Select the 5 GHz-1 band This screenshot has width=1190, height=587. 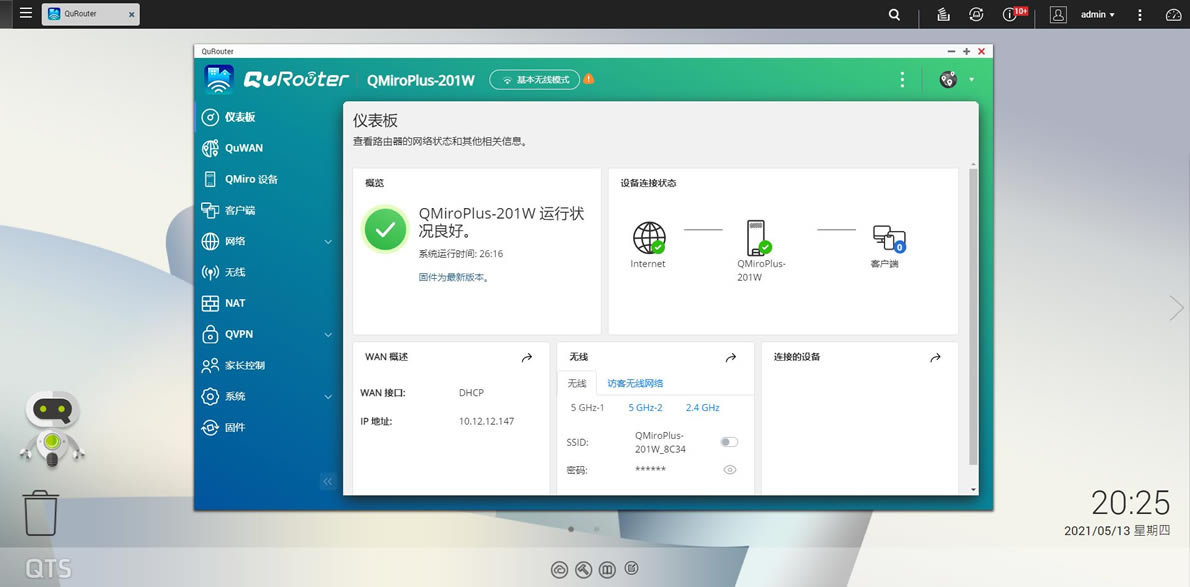[587, 408]
